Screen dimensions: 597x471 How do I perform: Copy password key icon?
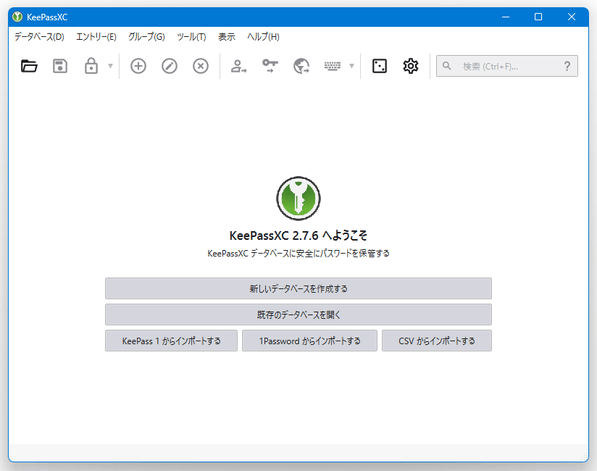point(270,66)
